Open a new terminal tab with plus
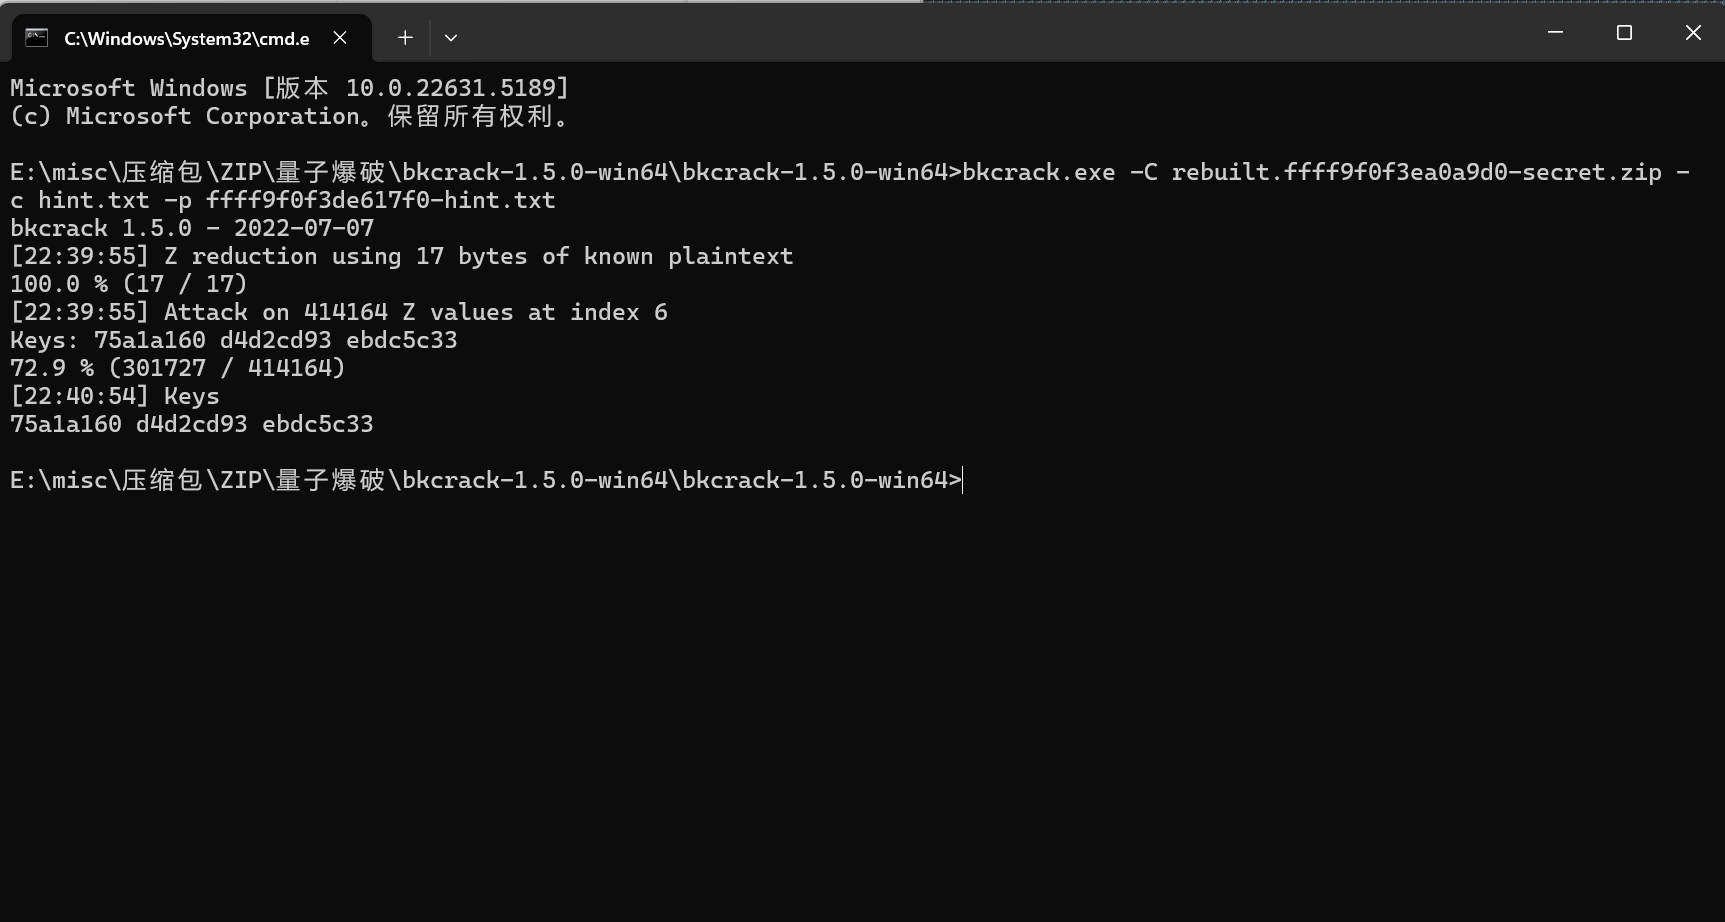This screenshot has width=1725, height=922. (405, 38)
